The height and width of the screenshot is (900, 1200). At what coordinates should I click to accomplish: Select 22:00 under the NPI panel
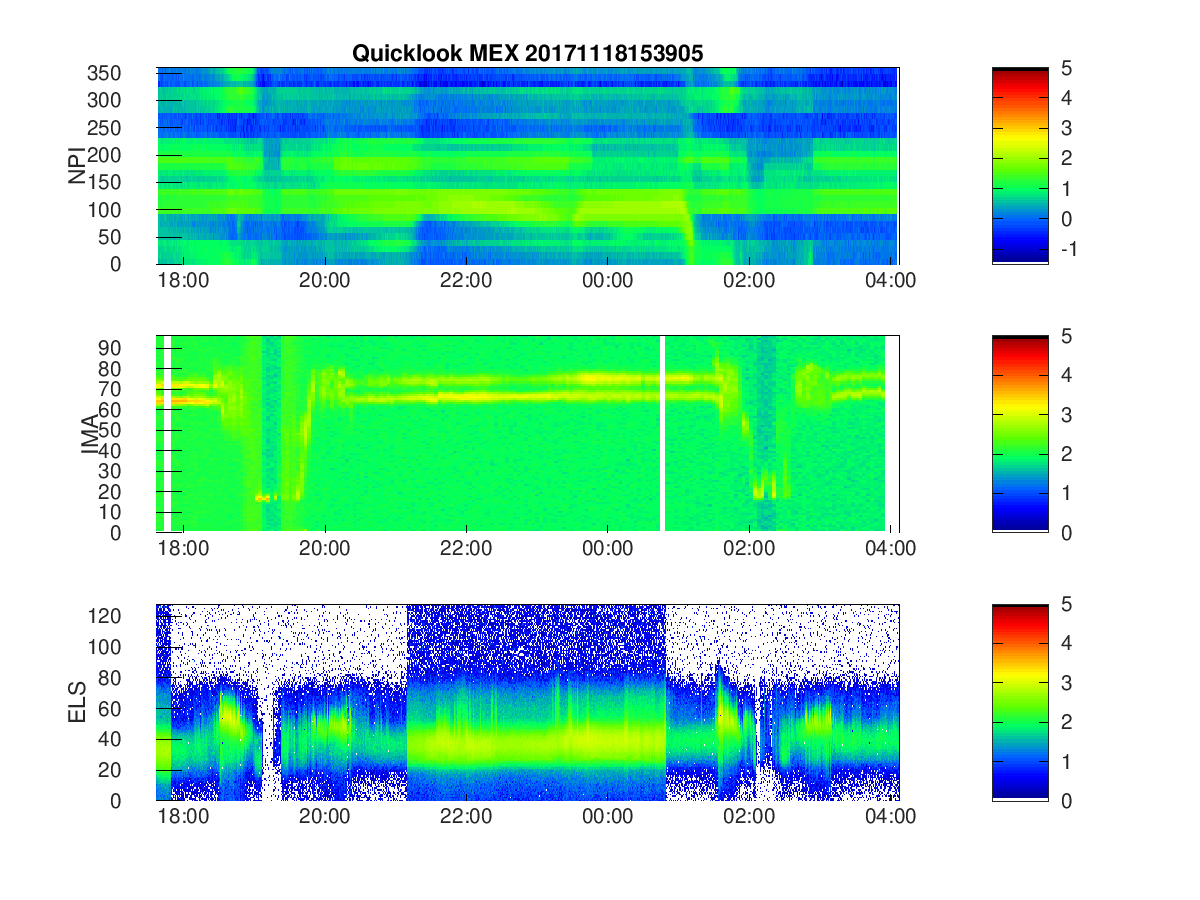pos(466,281)
